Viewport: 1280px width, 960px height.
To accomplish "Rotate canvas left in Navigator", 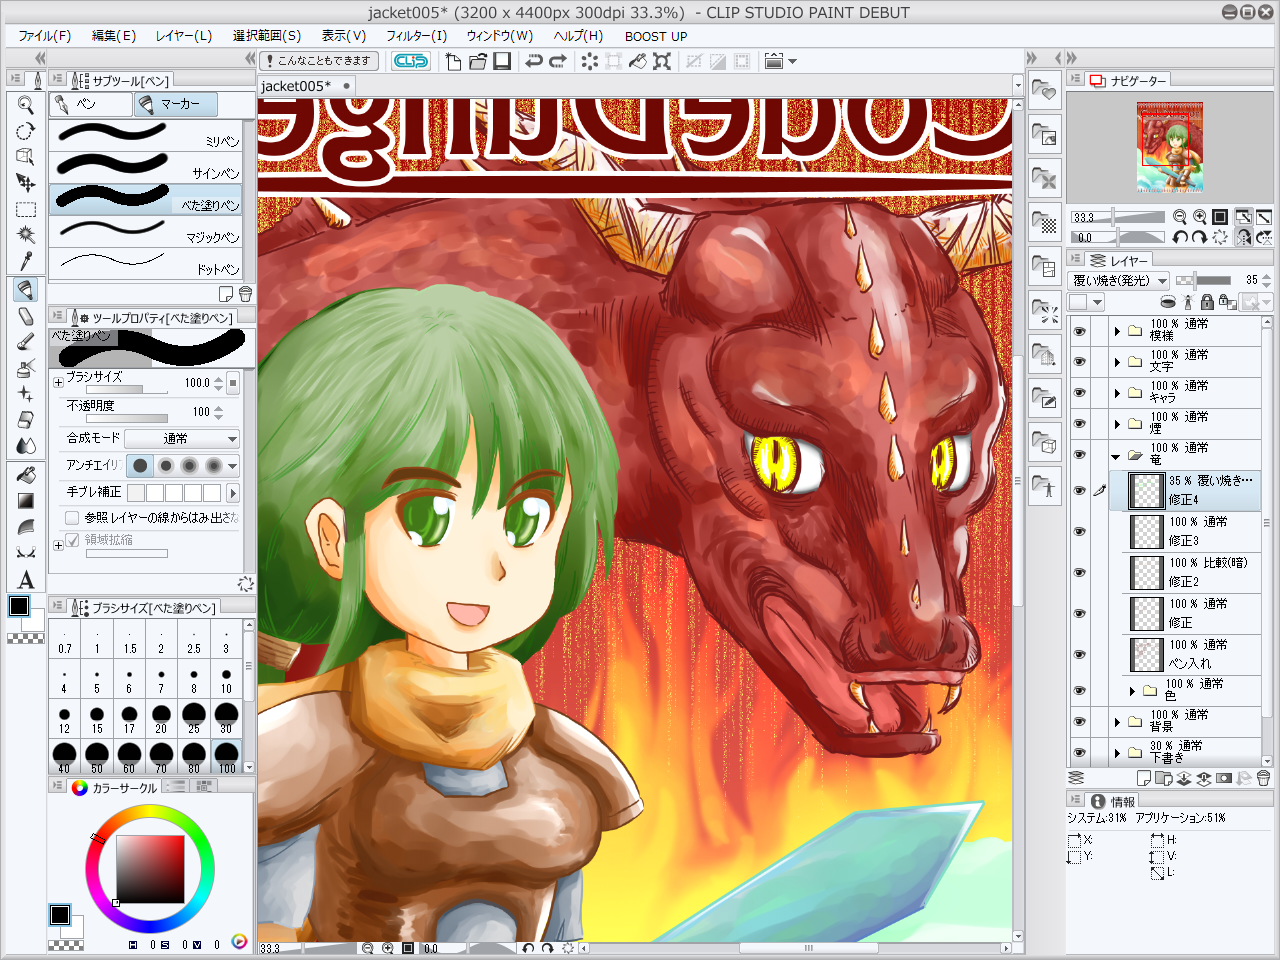I will (x=1180, y=237).
